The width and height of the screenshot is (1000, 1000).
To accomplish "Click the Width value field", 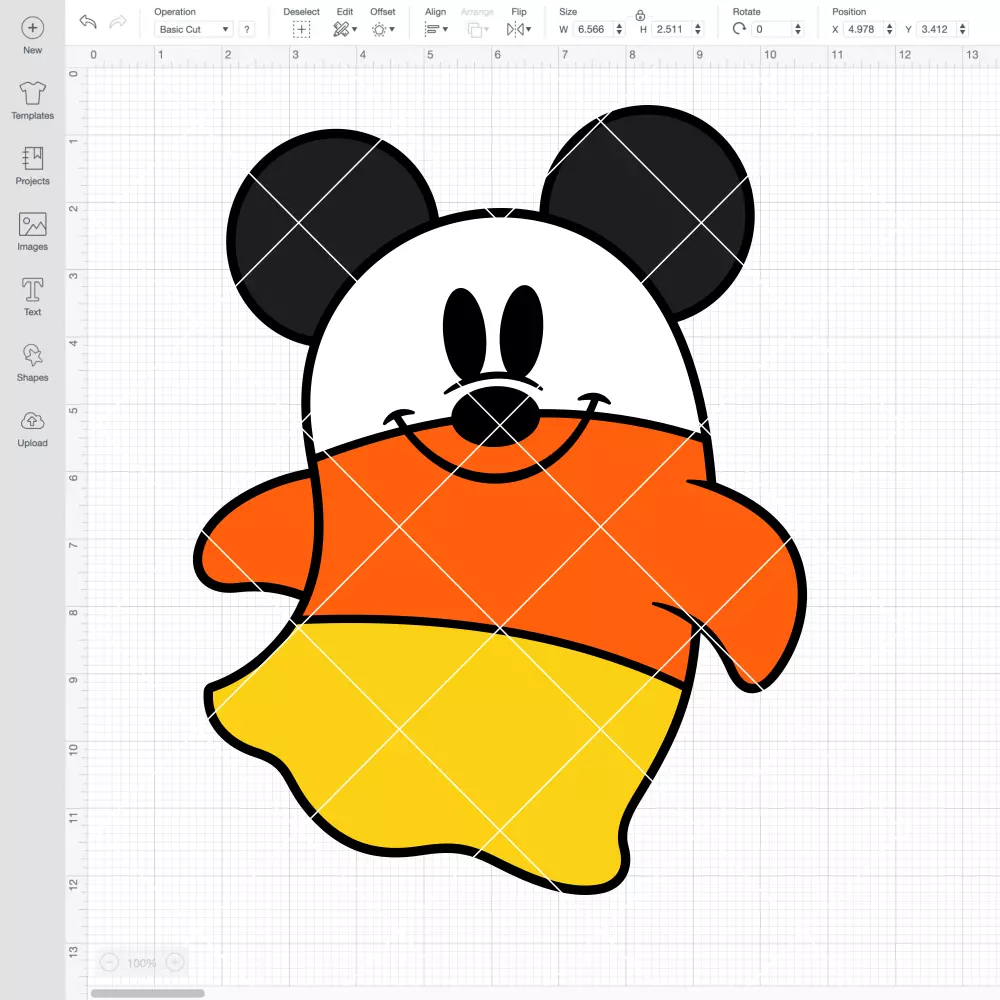I will click(592, 29).
